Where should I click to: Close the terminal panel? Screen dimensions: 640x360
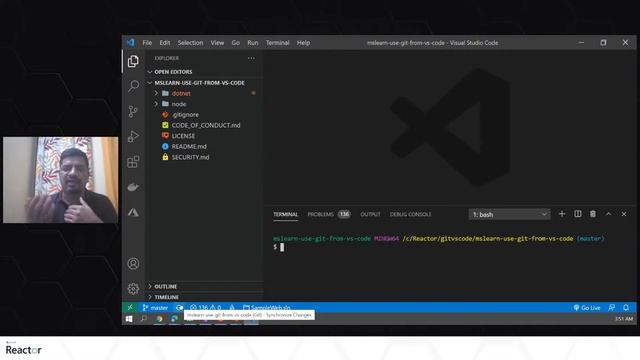[x=624, y=214]
